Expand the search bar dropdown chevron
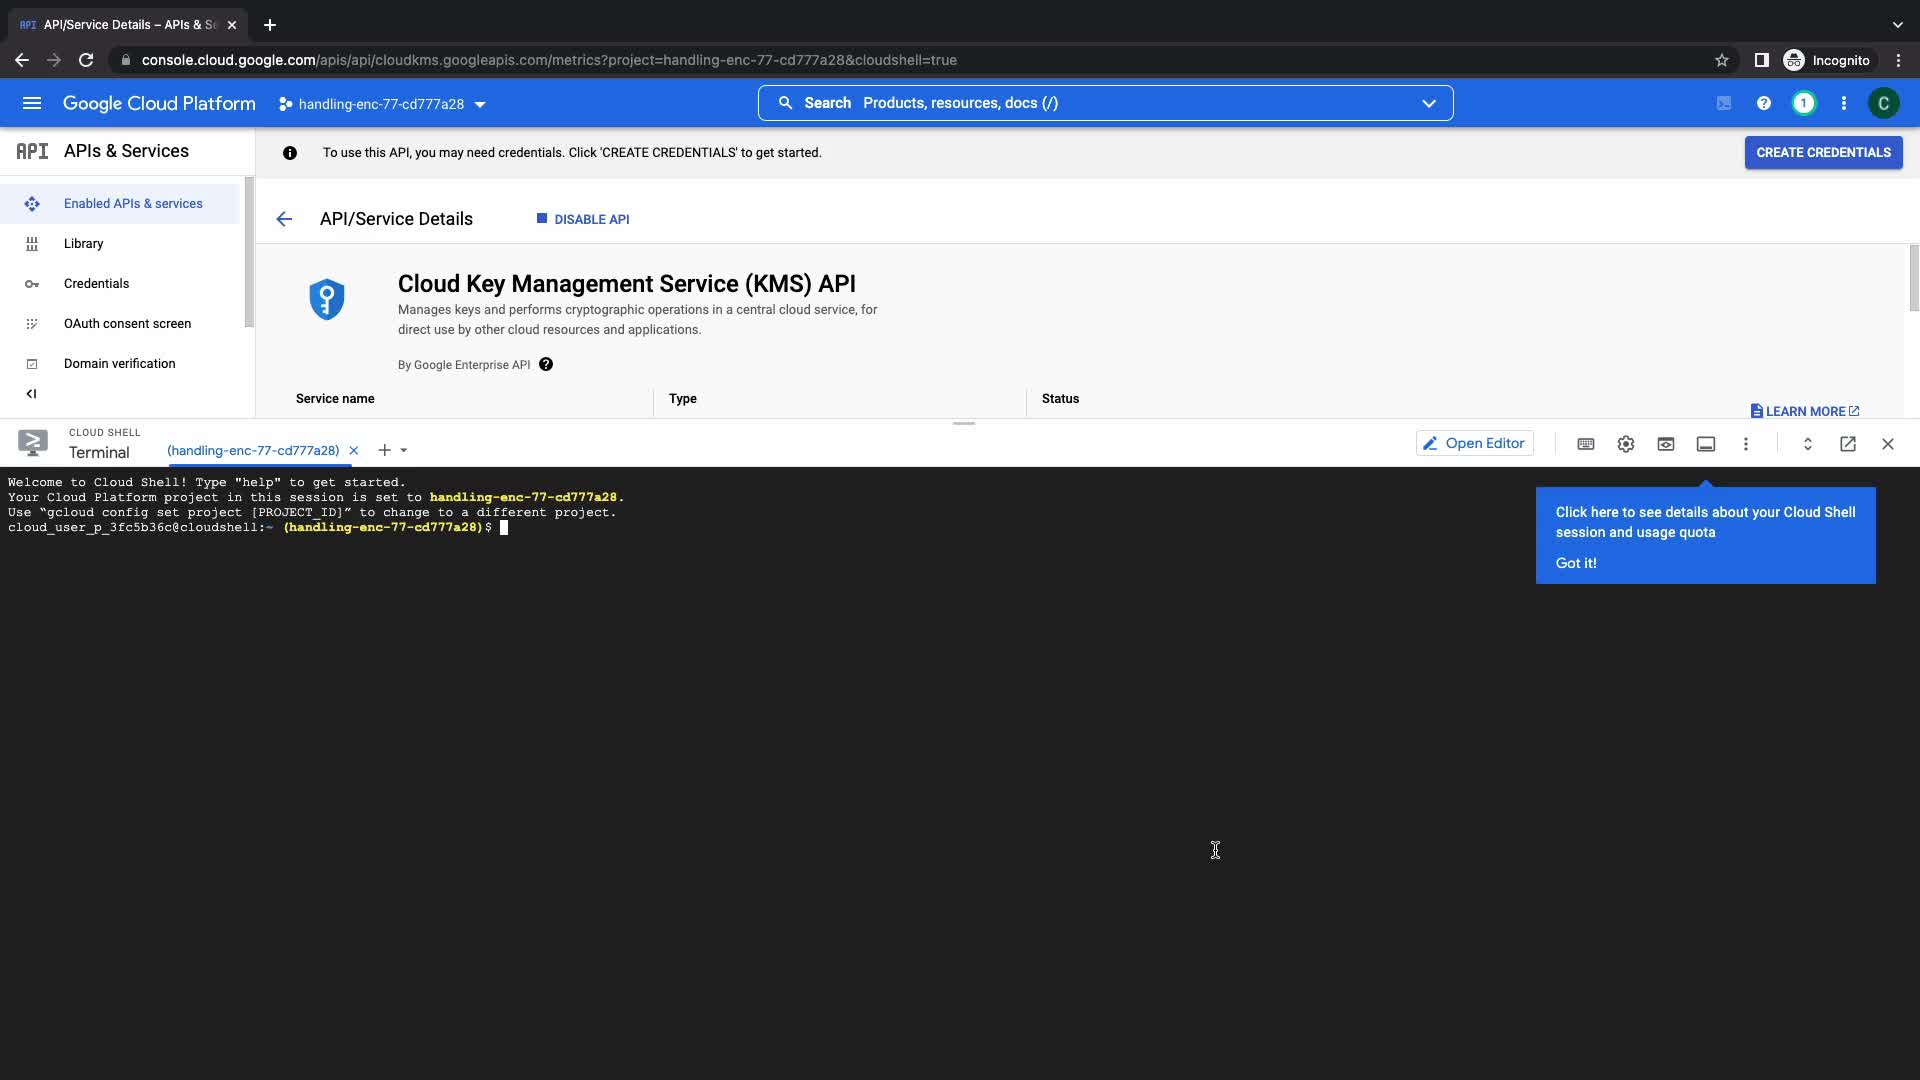 click(x=1429, y=103)
